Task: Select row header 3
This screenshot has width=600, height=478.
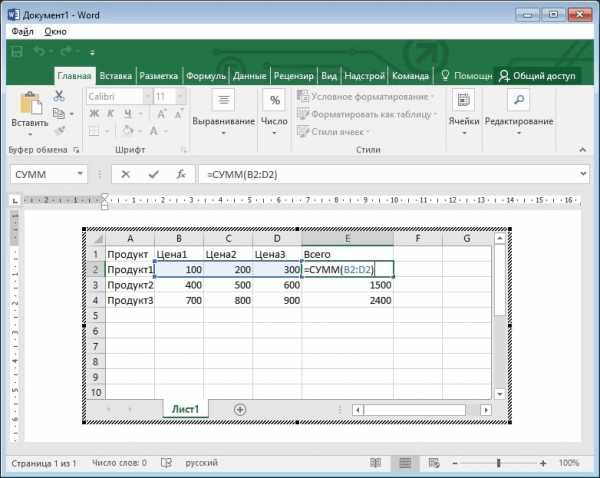Action: coord(96,285)
